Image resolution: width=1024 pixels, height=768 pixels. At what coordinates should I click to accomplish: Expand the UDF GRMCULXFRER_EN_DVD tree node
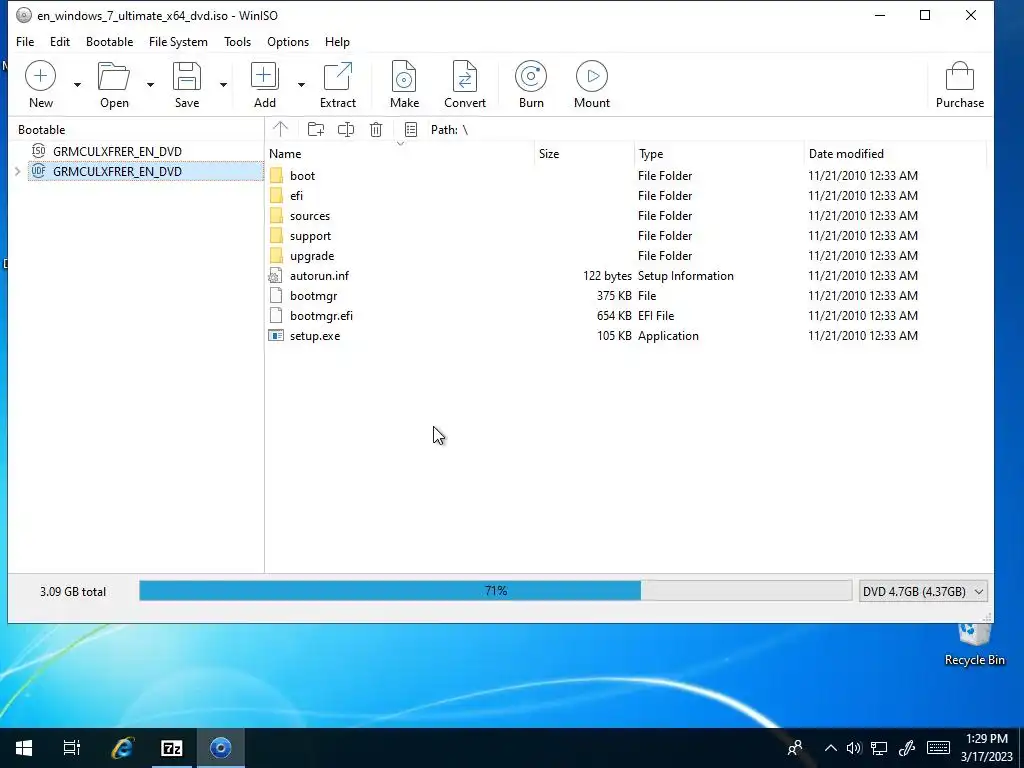click(18, 172)
